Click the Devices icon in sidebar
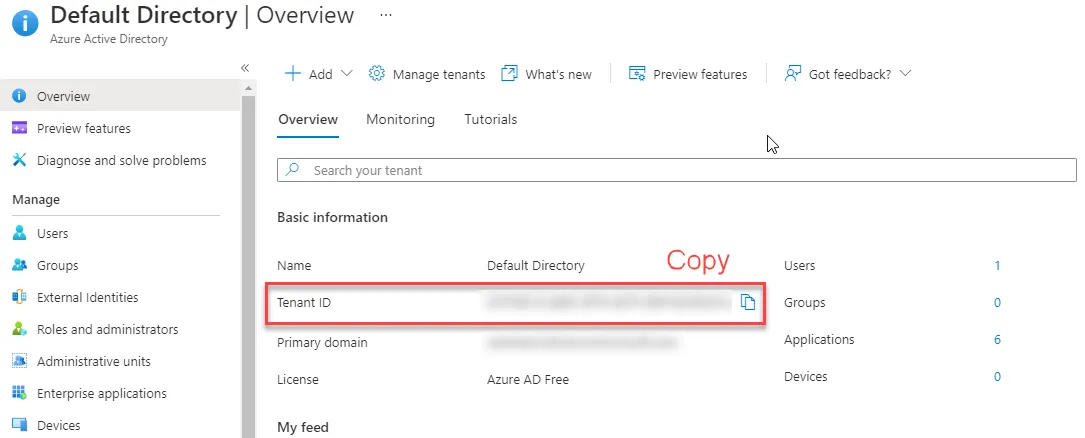Screen dimensions: 1085x438 (x=19, y=425)
